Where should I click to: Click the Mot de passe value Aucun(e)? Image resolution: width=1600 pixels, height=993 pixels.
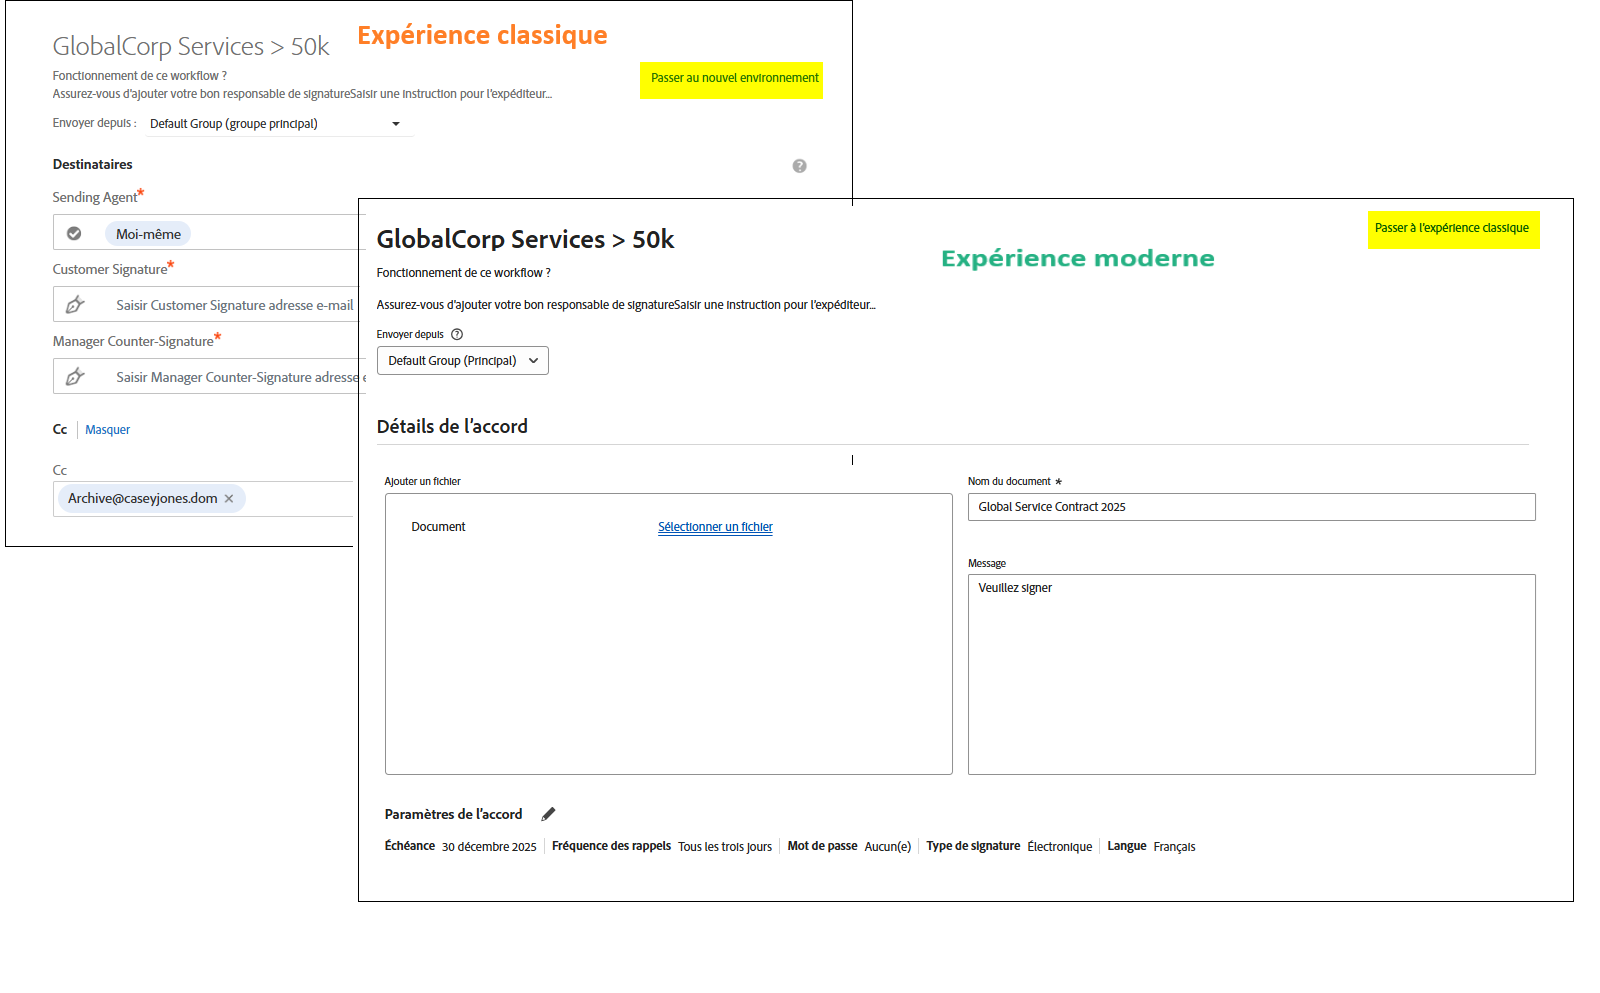[x=888, y=847]
